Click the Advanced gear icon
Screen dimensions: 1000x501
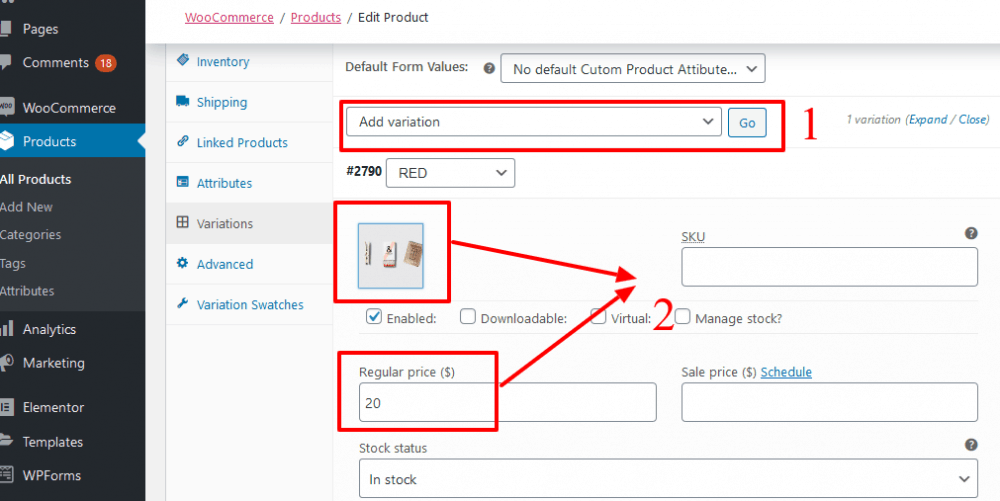183,263
